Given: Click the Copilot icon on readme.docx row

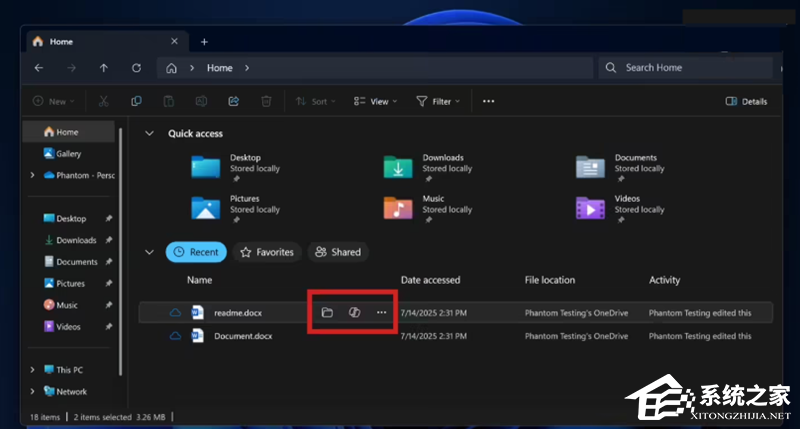Looking at the screenshot, I should point(354,313).
